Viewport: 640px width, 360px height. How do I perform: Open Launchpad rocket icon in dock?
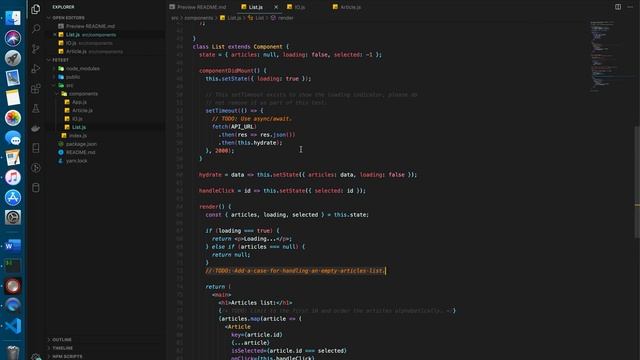tap(13, 58)
